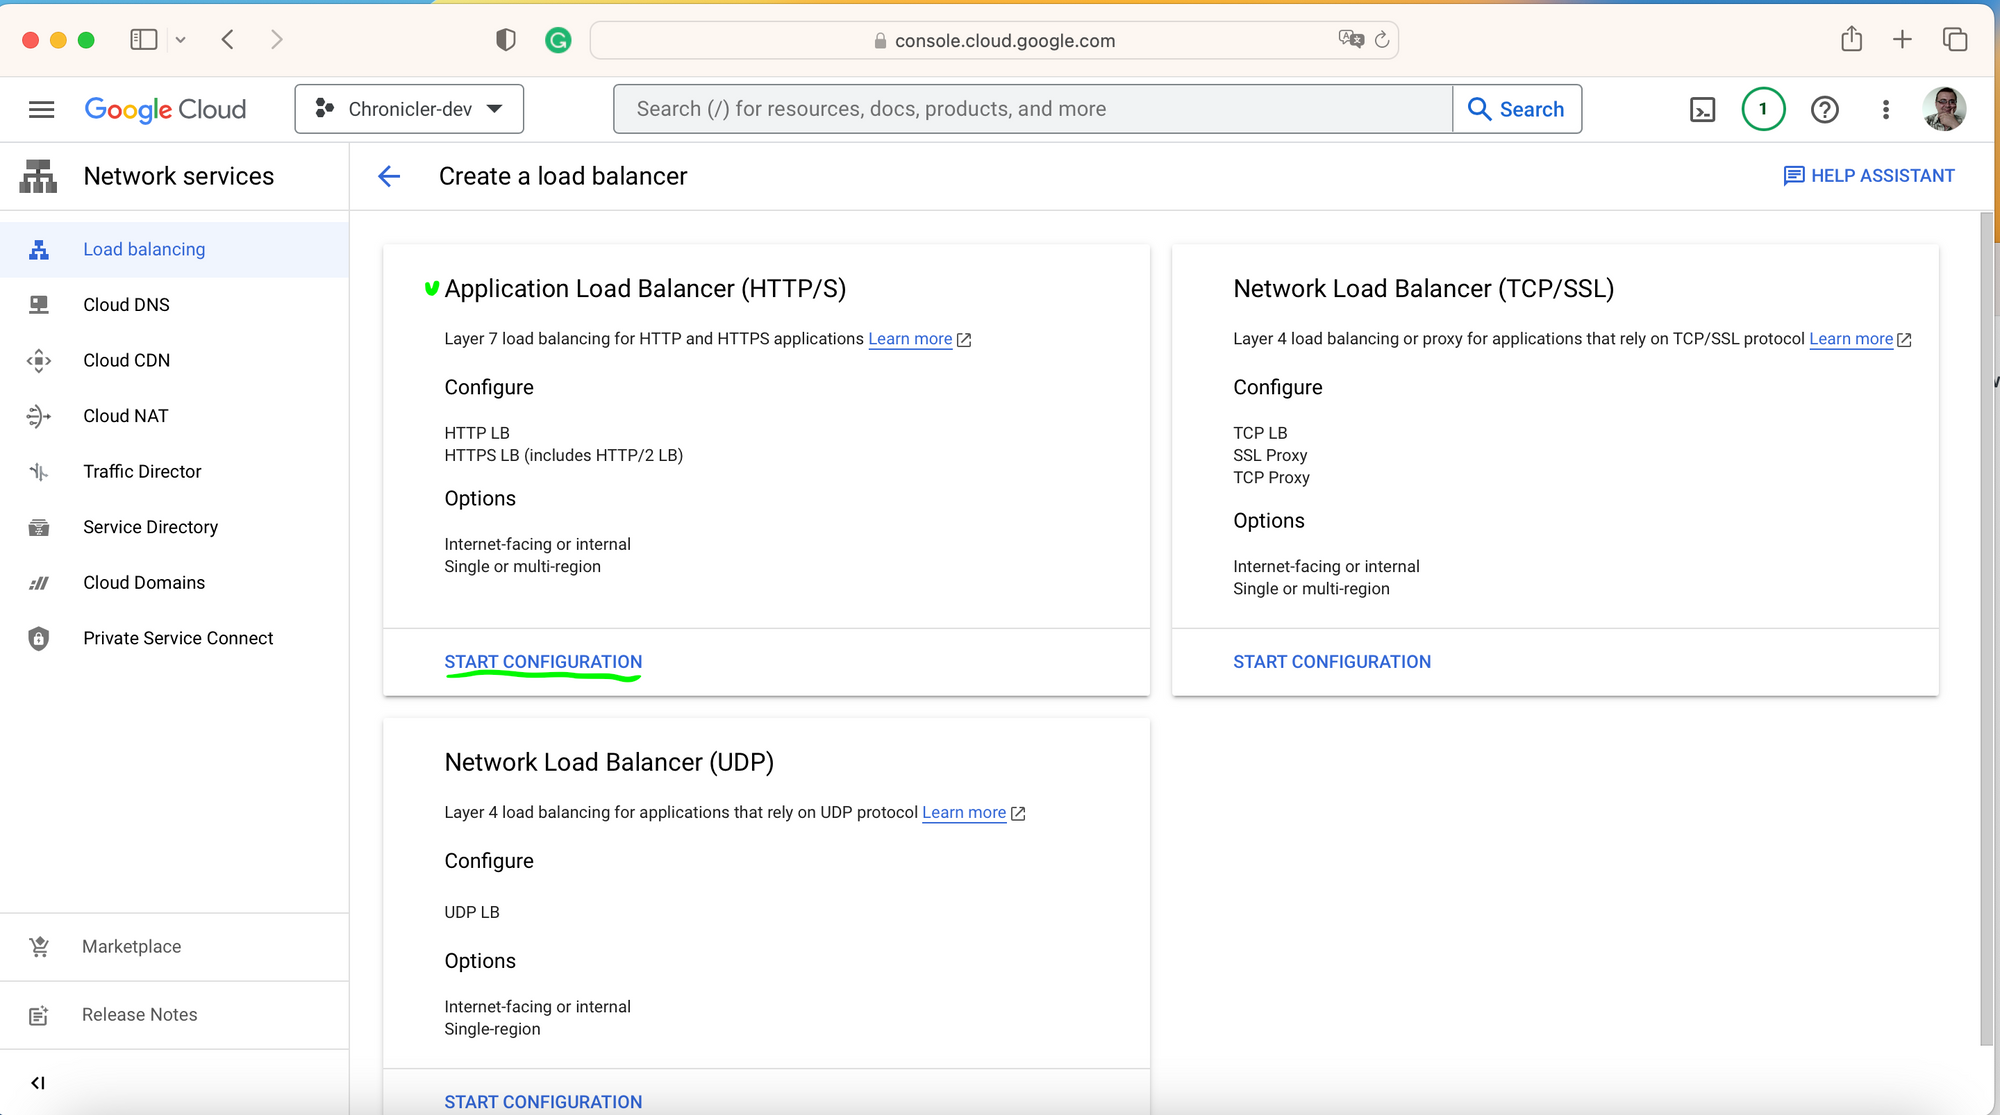The height and width of the screenshot is (1115, 2000).
Task: Click Learn more under Network Load Balancer (UDP)
Action: tap(963, 813)
